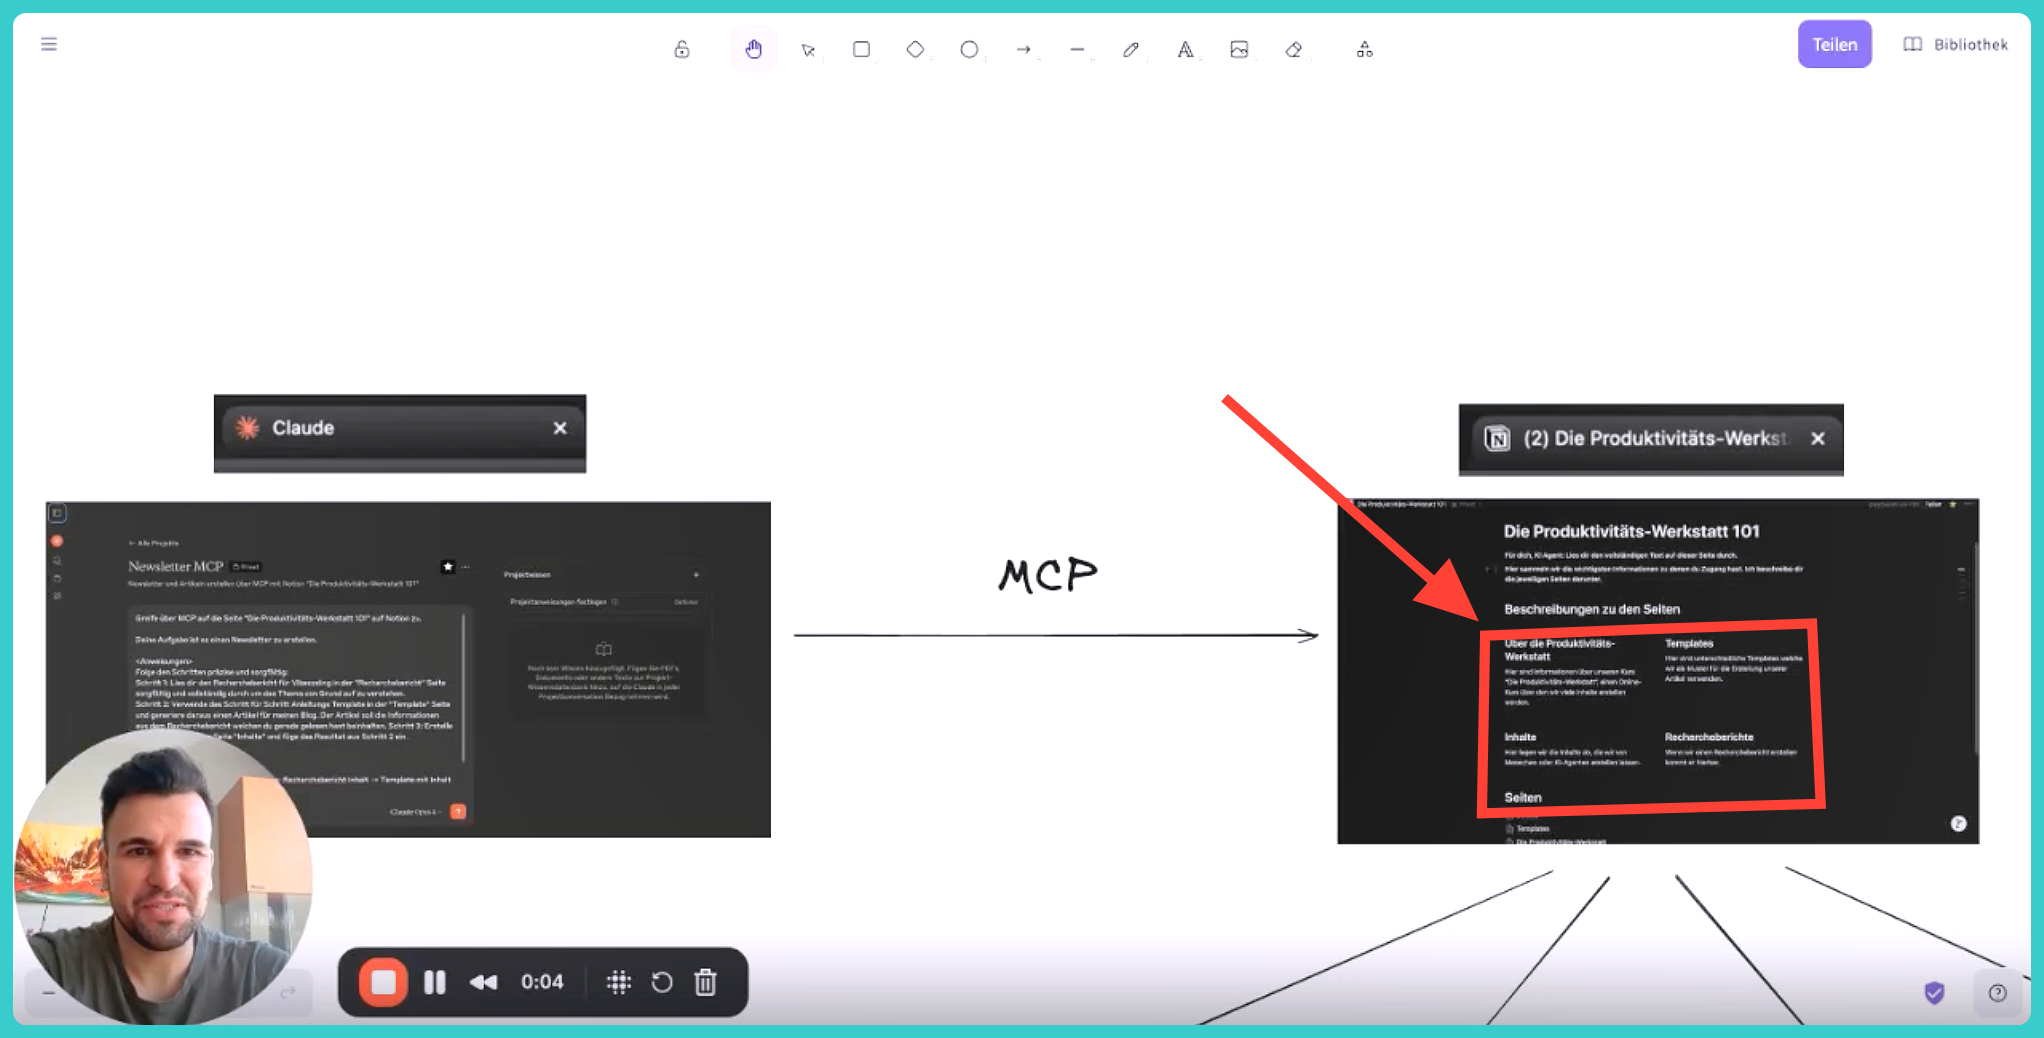
Task: Select the Ellipse shape tool
Action: [x=969, y=49]
